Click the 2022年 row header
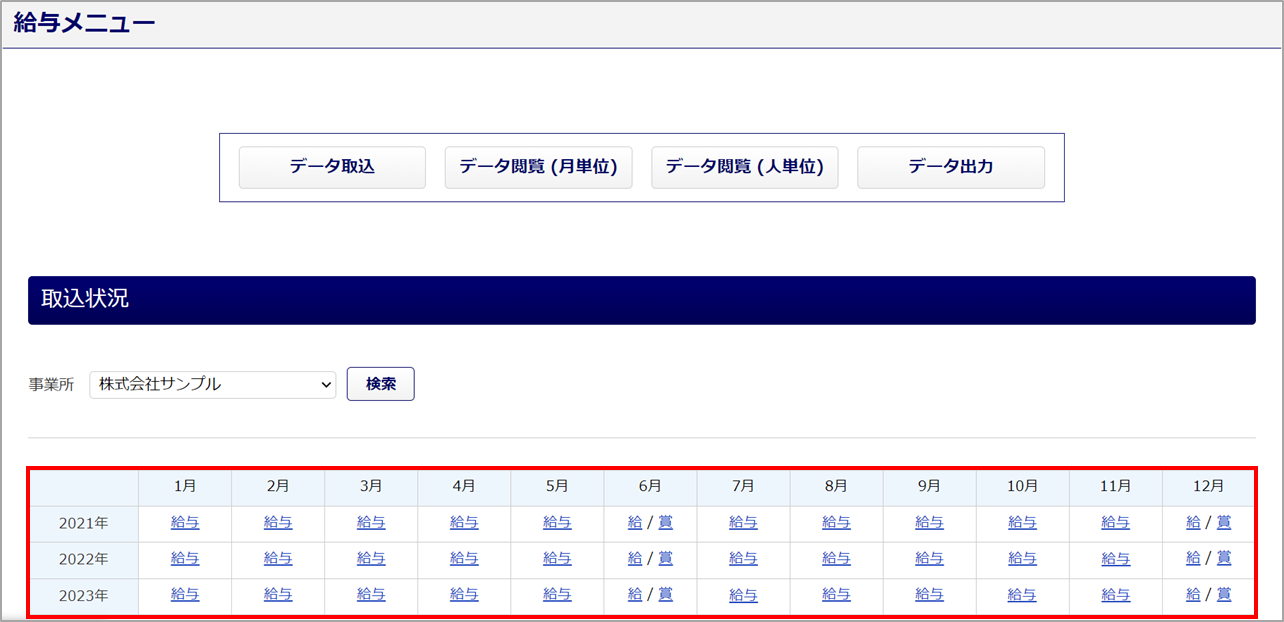Viewport: 1284px width, 622px height. click(x=83, y=559)
